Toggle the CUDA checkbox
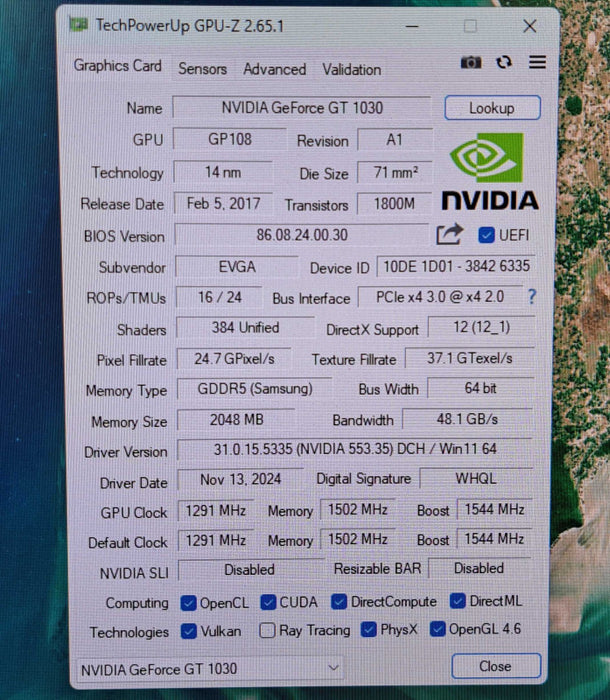Screen dimensions: 610x700 pos(268,602)
